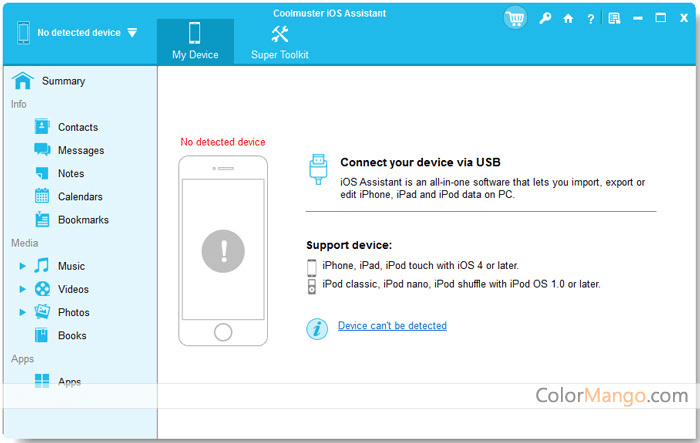
Task: Select Books in sidebar
Action: point(72,336)
